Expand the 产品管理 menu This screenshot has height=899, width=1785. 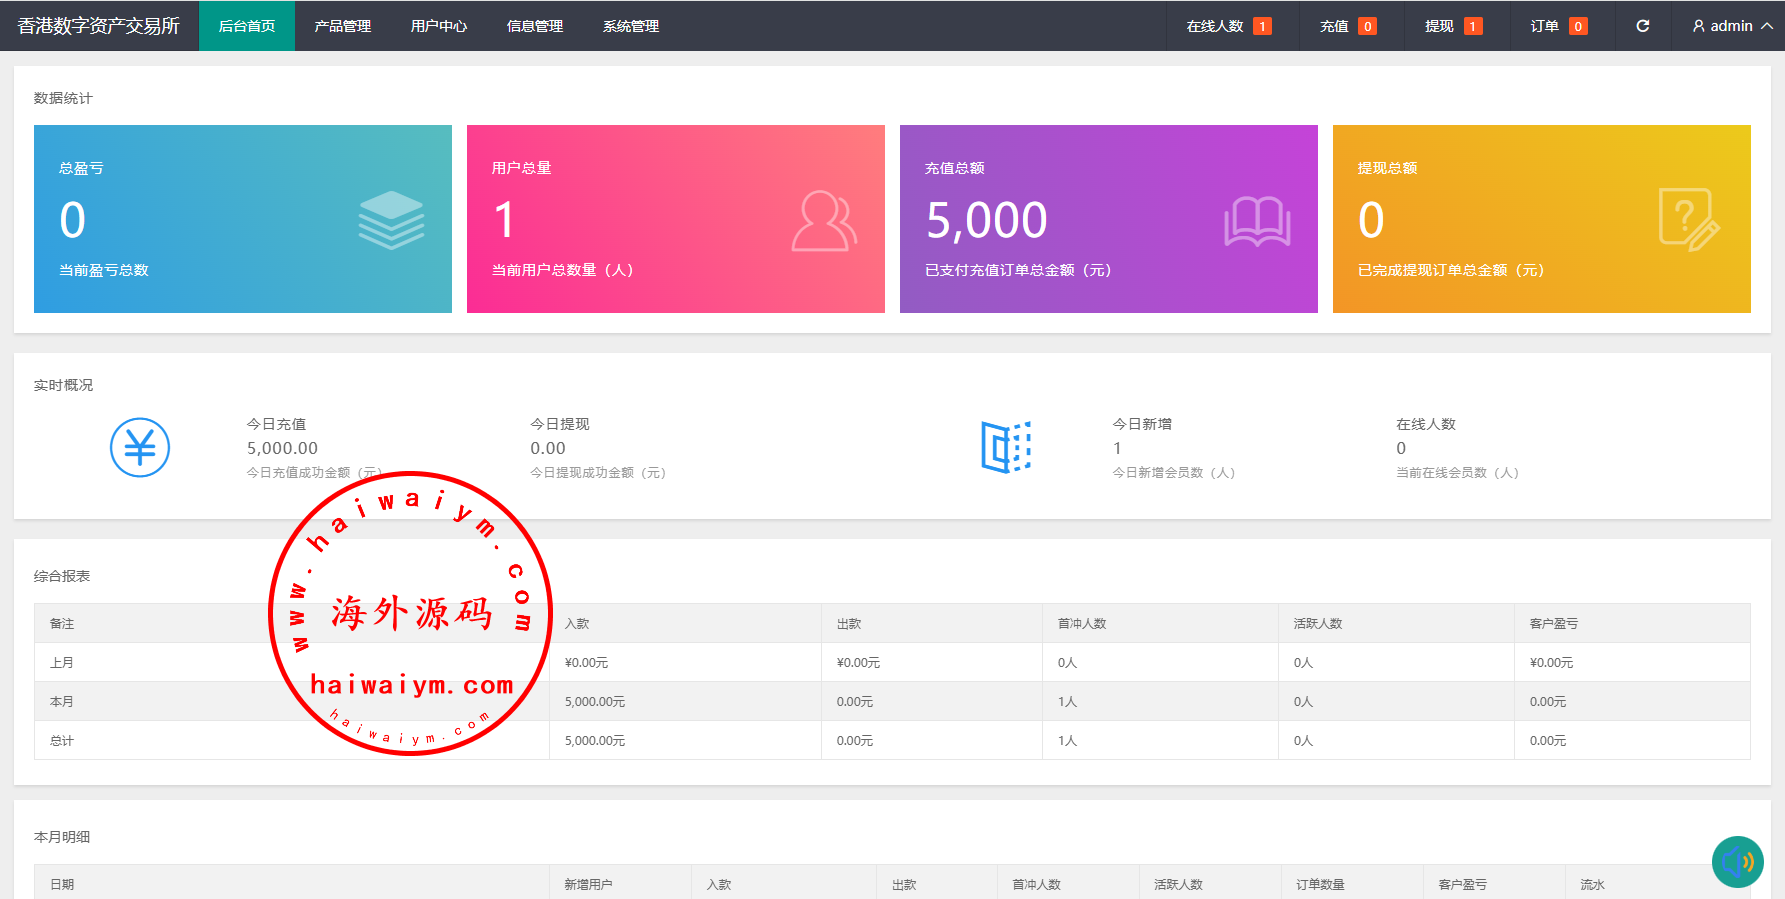pyautogui.click(x=343, y=26)
